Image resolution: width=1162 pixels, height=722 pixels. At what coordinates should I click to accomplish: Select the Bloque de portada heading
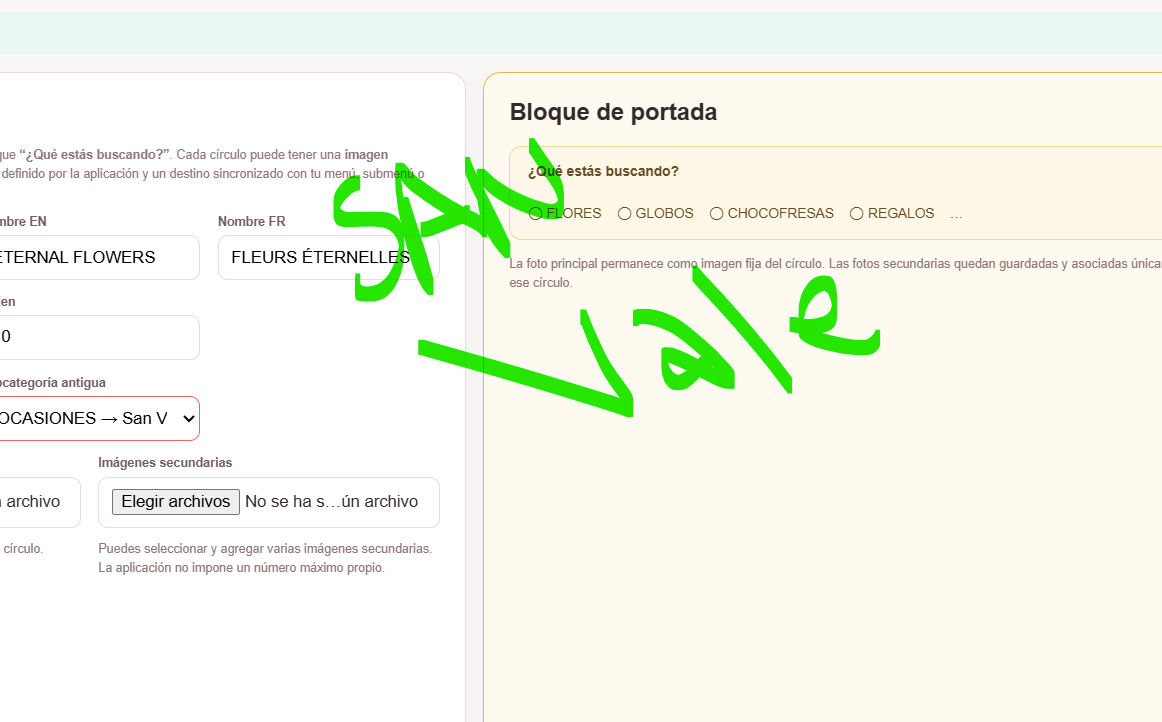pos(613,112)
